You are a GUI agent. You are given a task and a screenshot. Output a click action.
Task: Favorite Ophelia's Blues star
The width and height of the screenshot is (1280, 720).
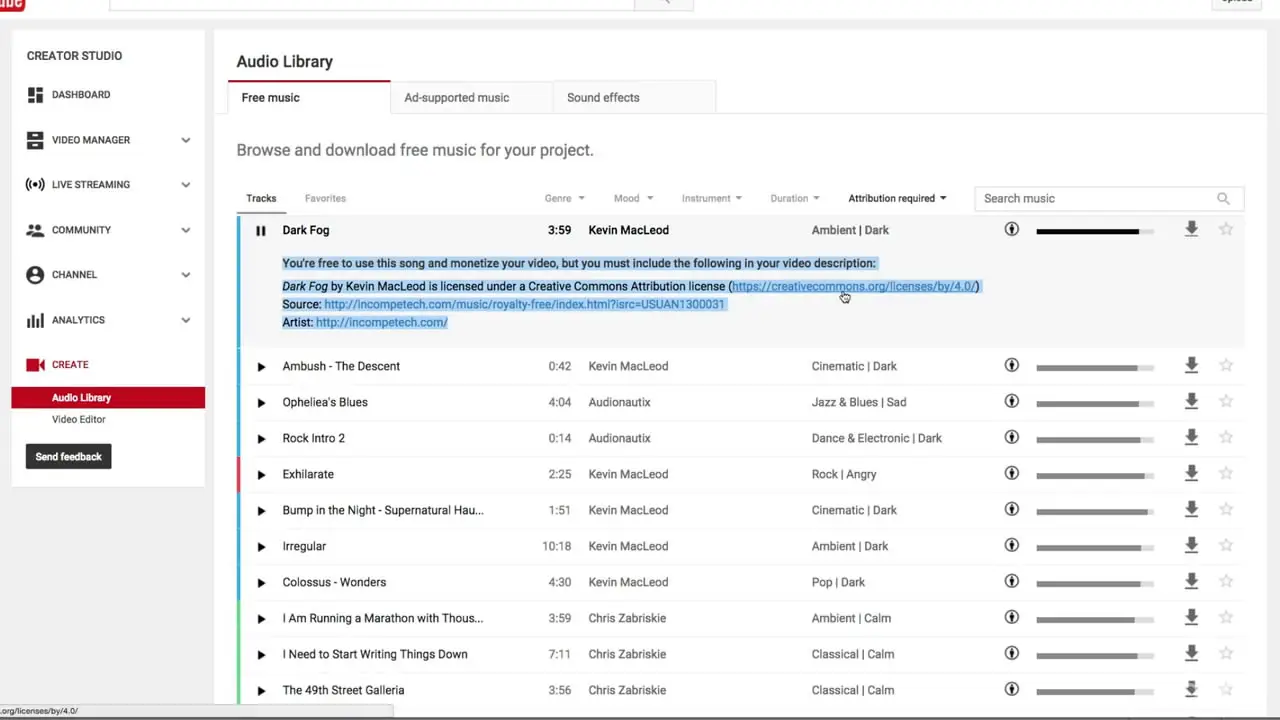click(x=1226, y=402)
